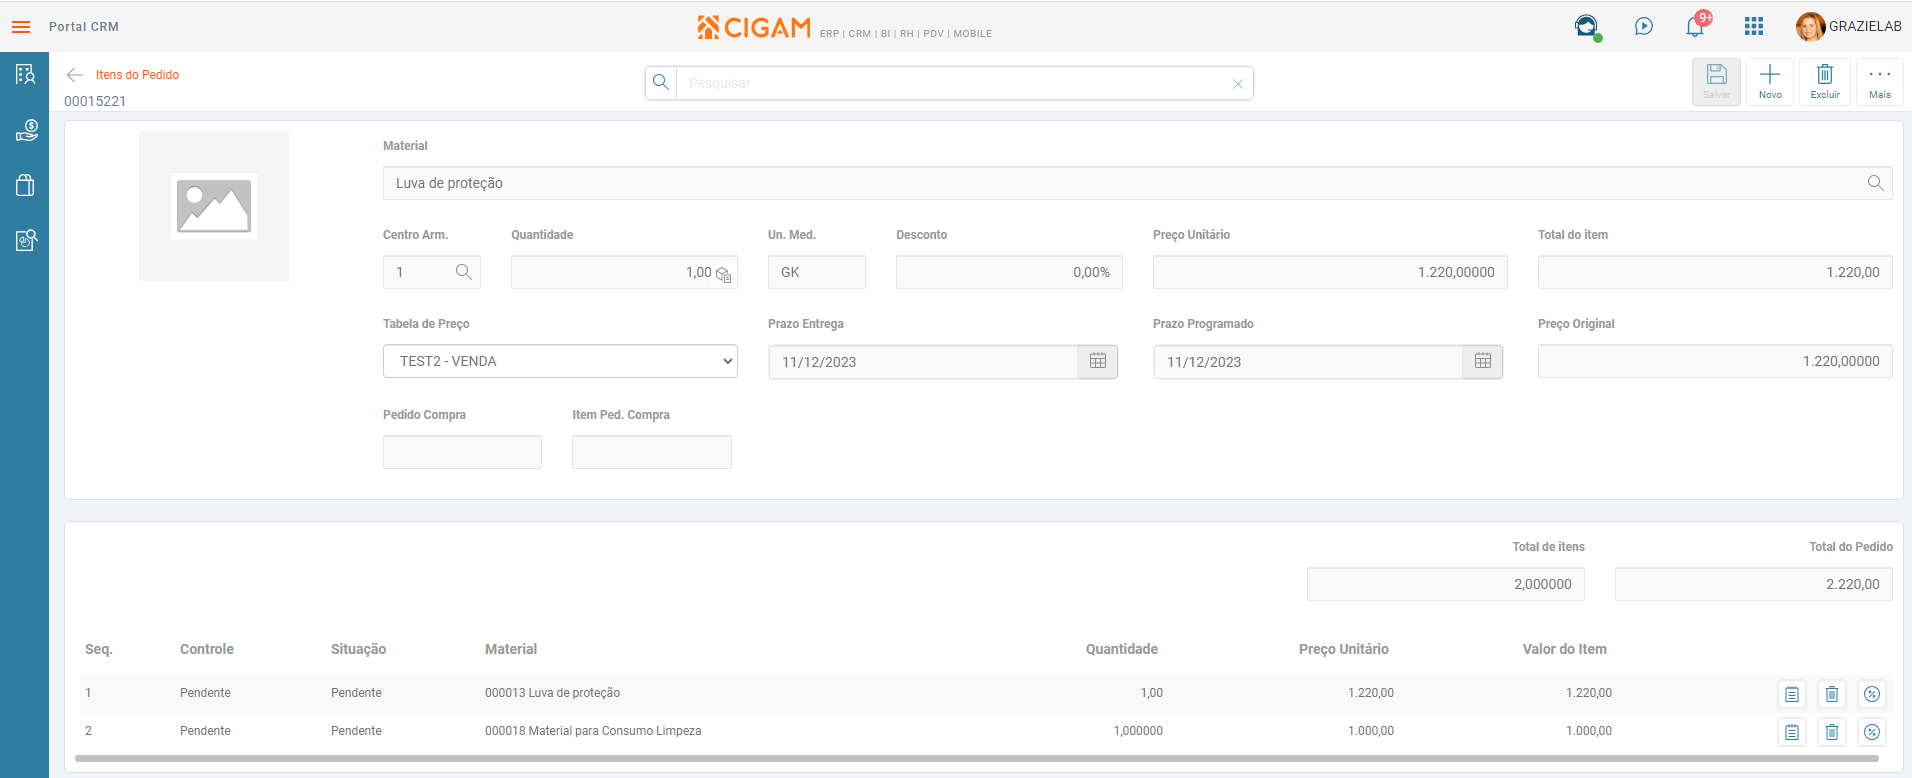Go back using the arrow beside Itens do Pedido
Viewport: 1912px width, 778px height.
coord(75,75)
